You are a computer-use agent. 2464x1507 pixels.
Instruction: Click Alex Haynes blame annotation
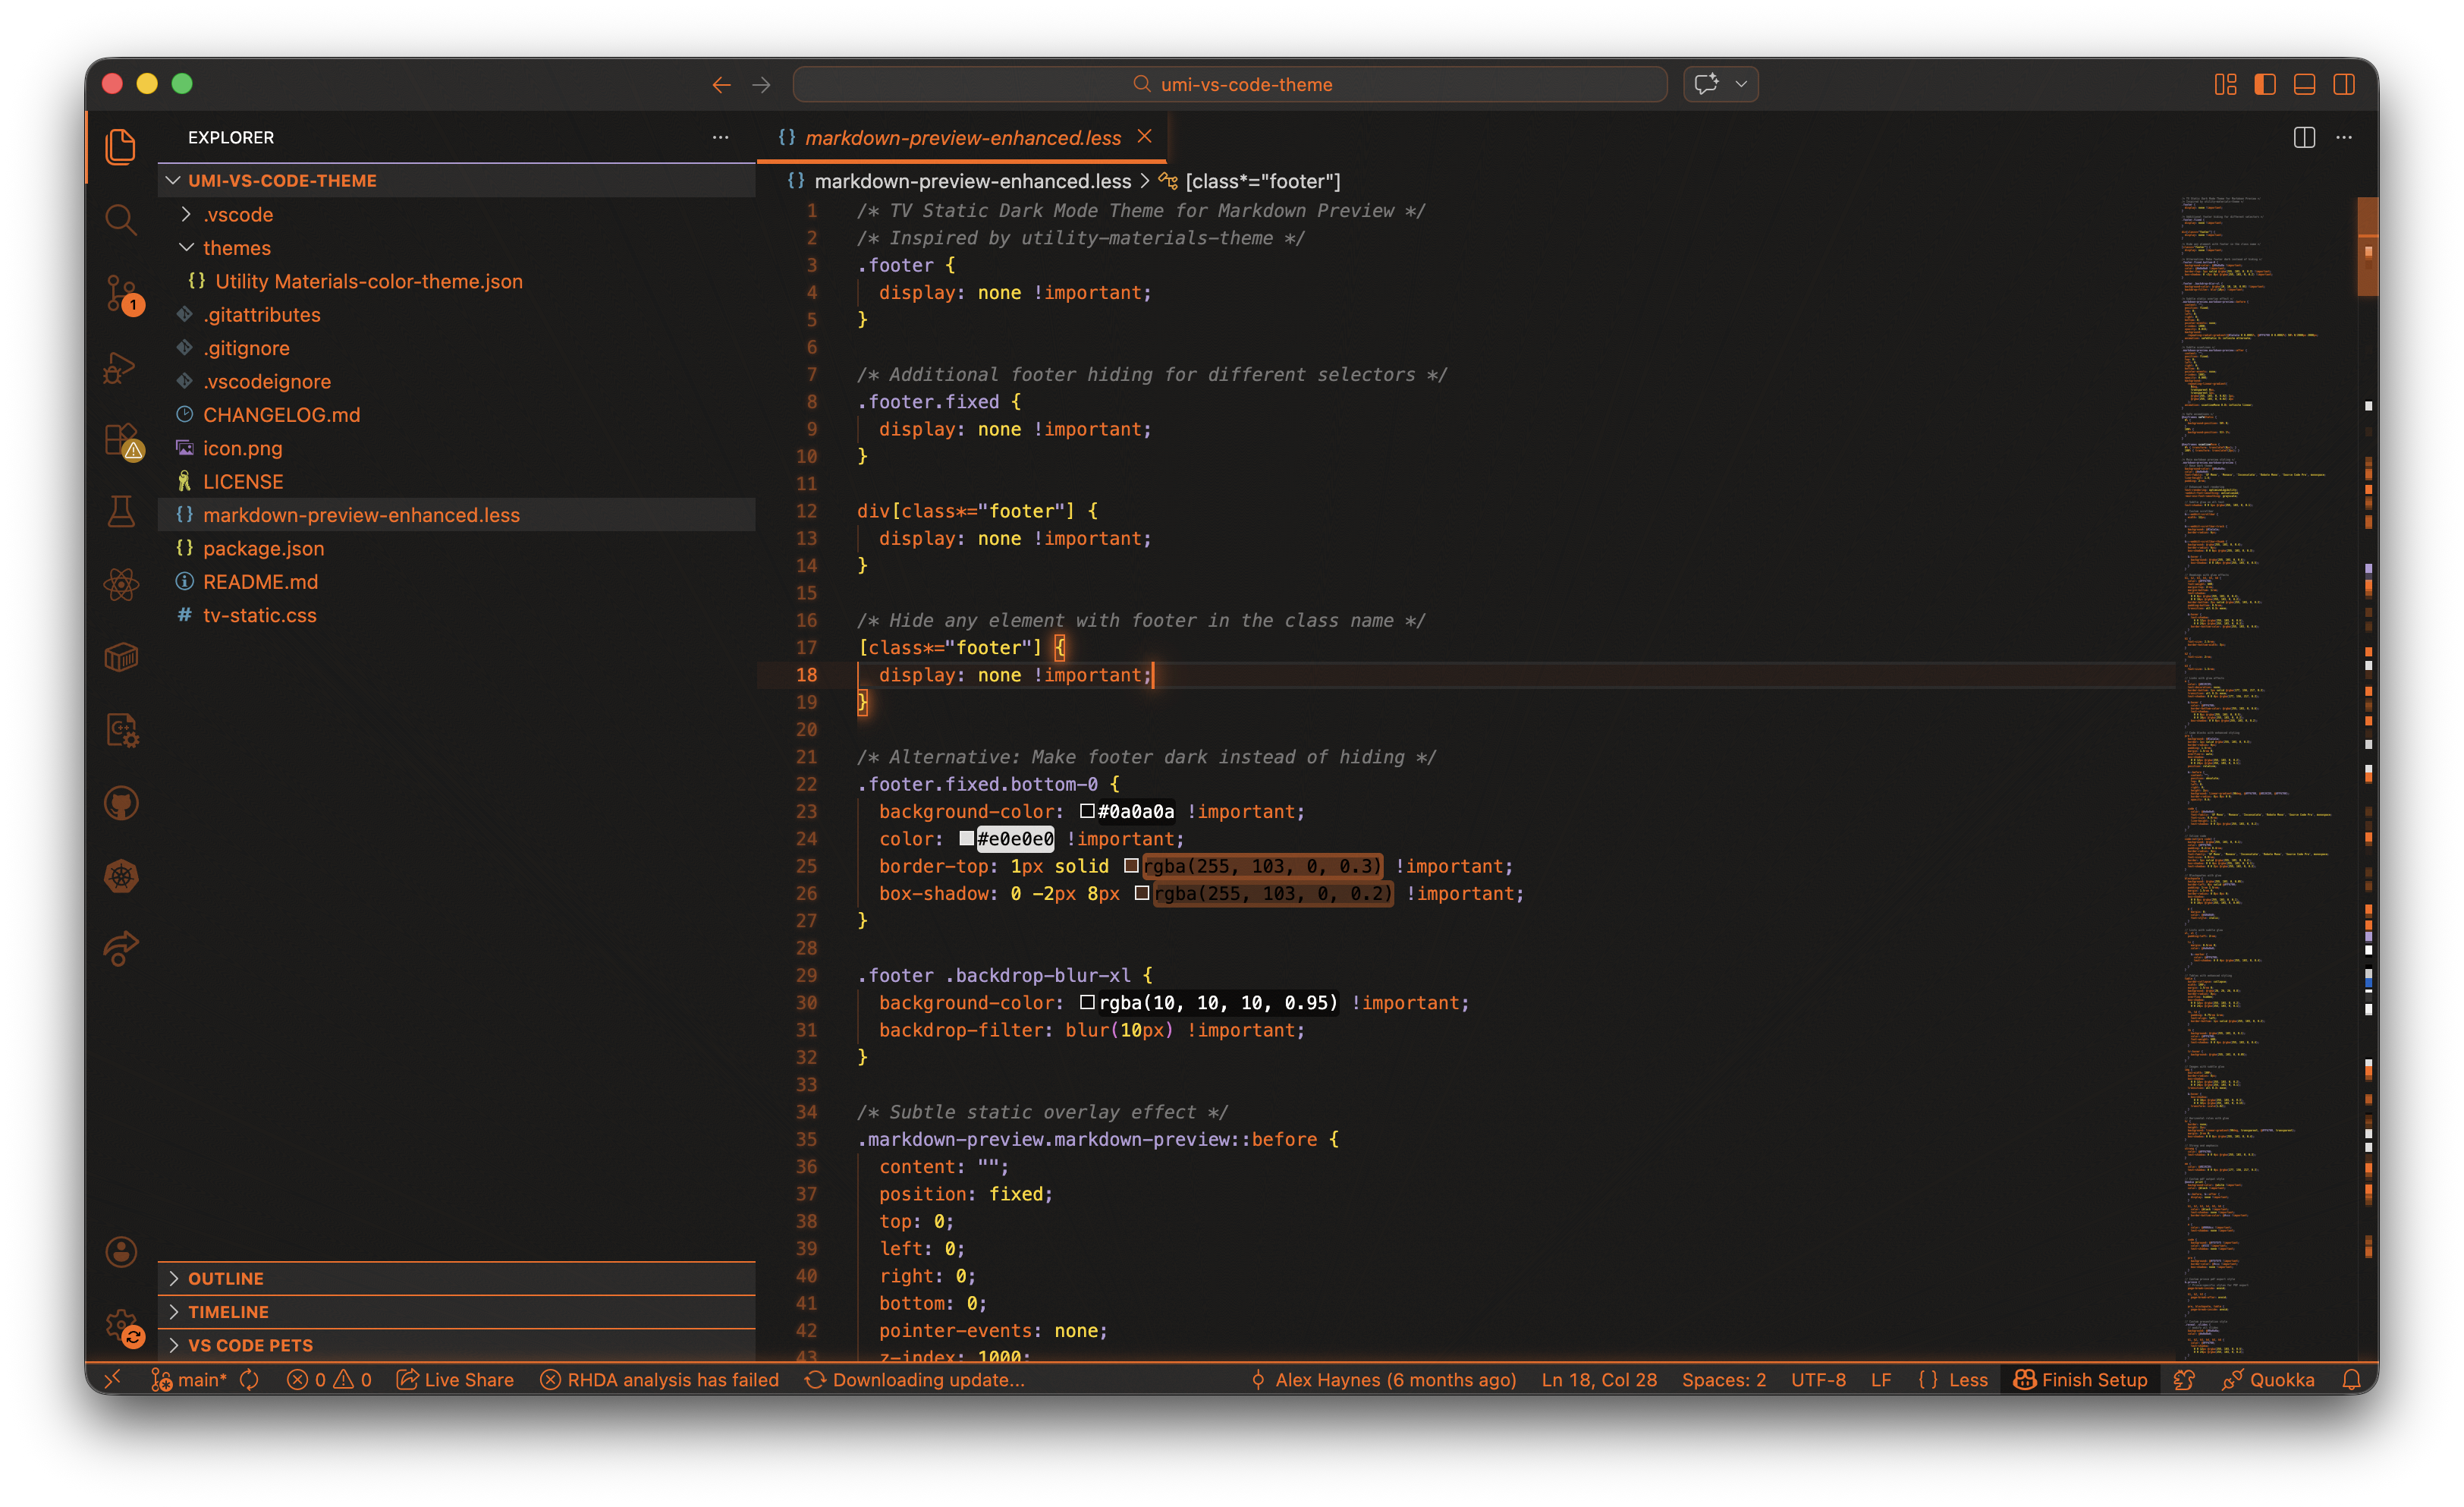1383,1379
